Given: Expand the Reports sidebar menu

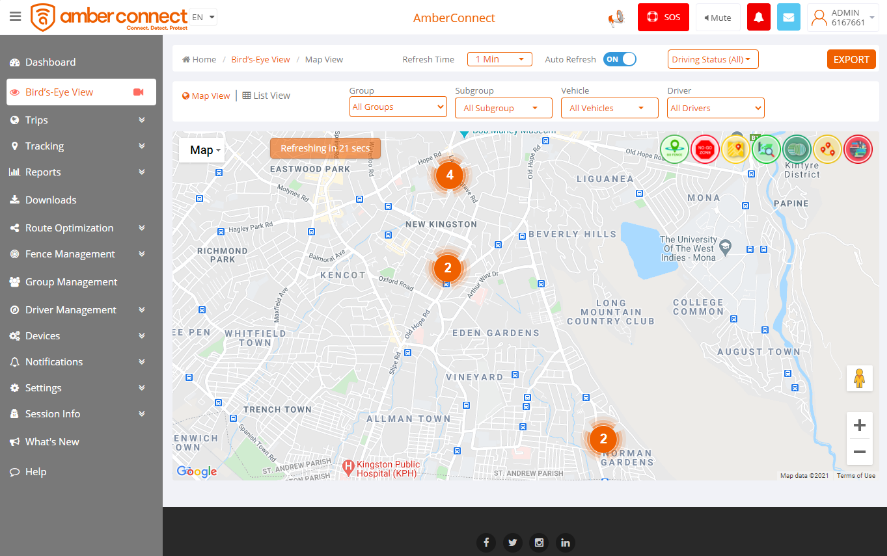Looking at the screenshot, I should point(78,172).
